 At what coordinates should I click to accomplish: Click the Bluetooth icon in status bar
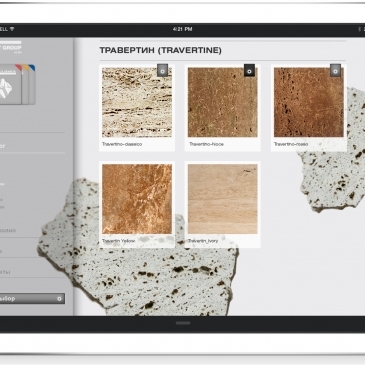tap(359, 29)
